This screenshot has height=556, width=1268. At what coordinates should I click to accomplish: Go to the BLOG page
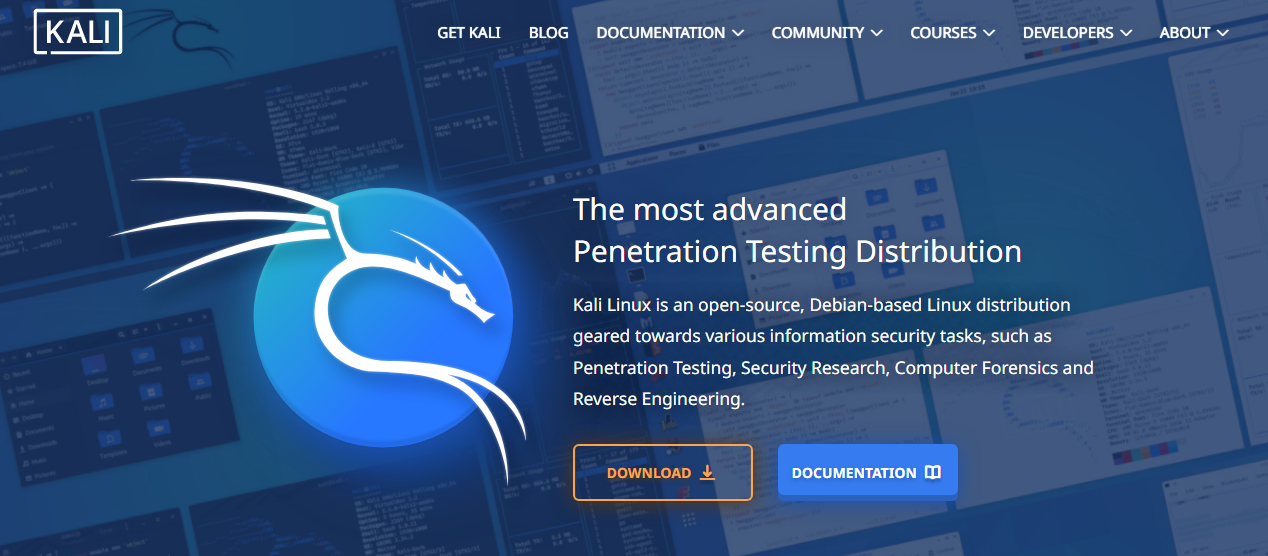[548, 33]
